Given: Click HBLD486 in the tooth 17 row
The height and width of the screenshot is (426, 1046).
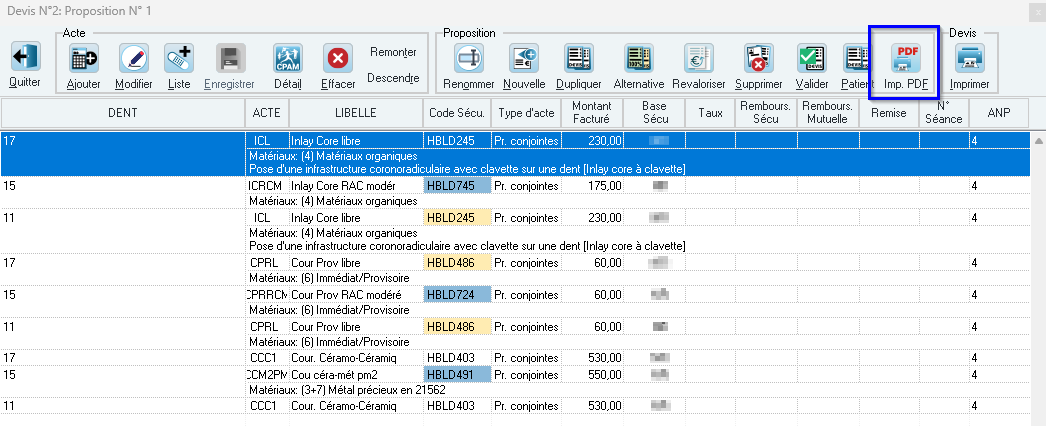Looking at the screenshot, I should pyautogui.click(x=457, y=263).
